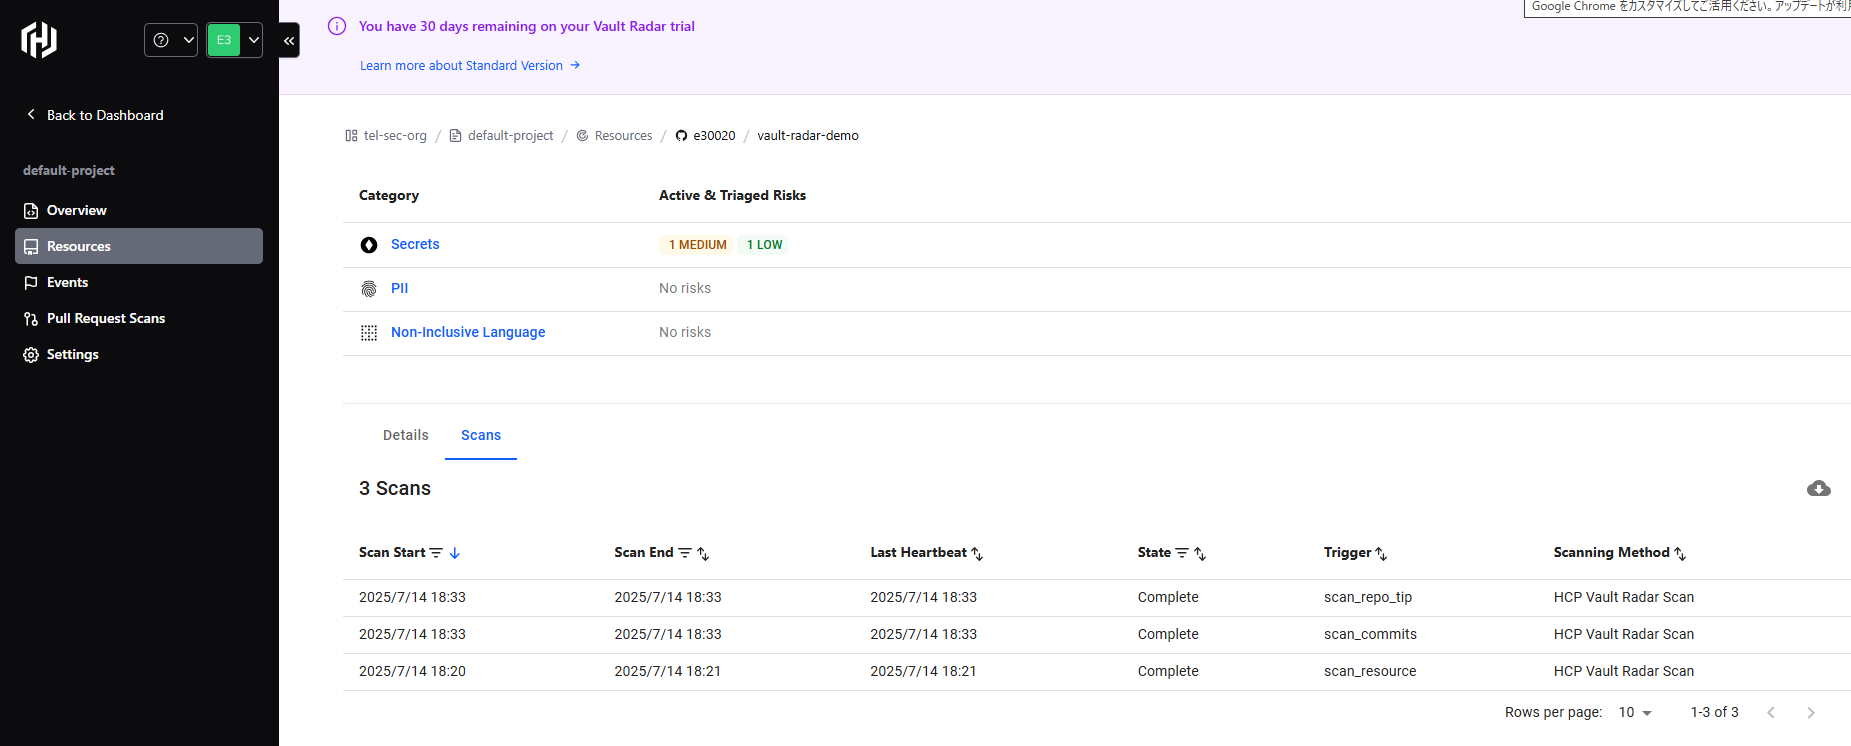Click the PII fingerprint icon
The image size is (1851, 746).
click(x=369, y=289)
